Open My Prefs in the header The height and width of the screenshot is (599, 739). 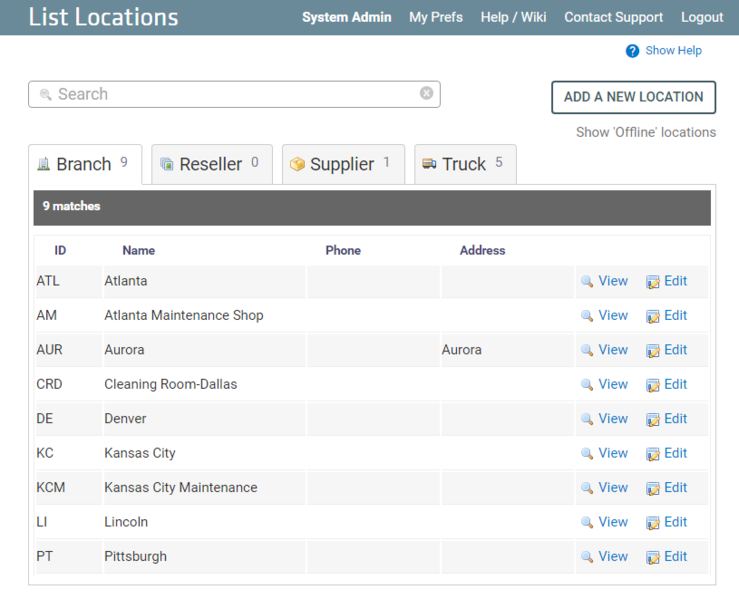coord(435,17)
